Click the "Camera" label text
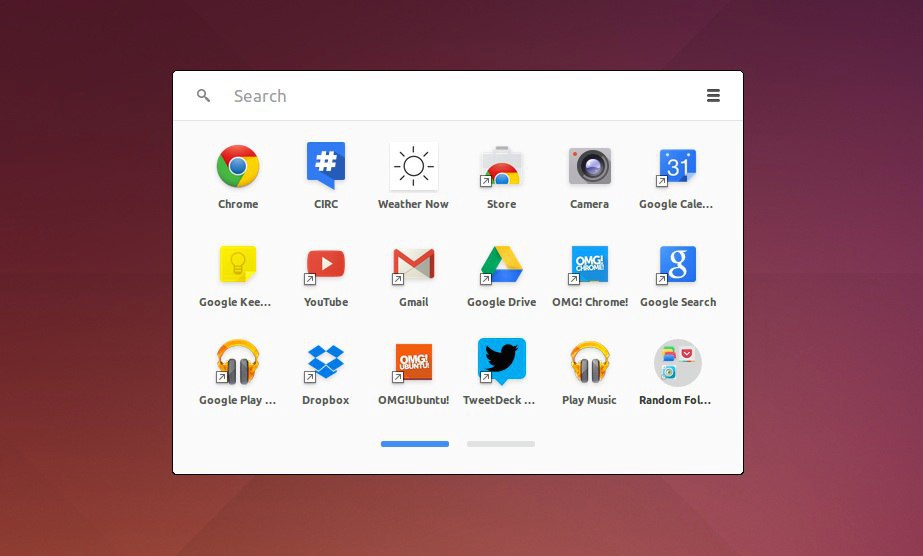 (x=589, y=204)
